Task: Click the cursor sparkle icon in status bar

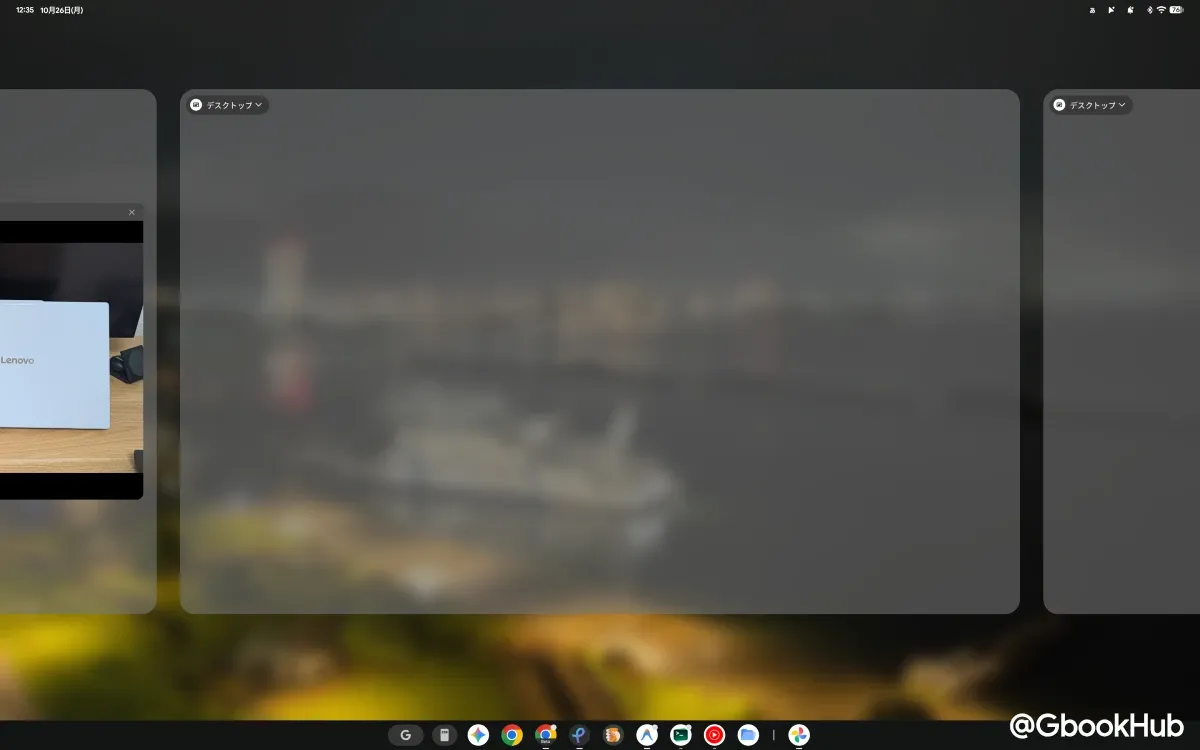Action: 1111,10
